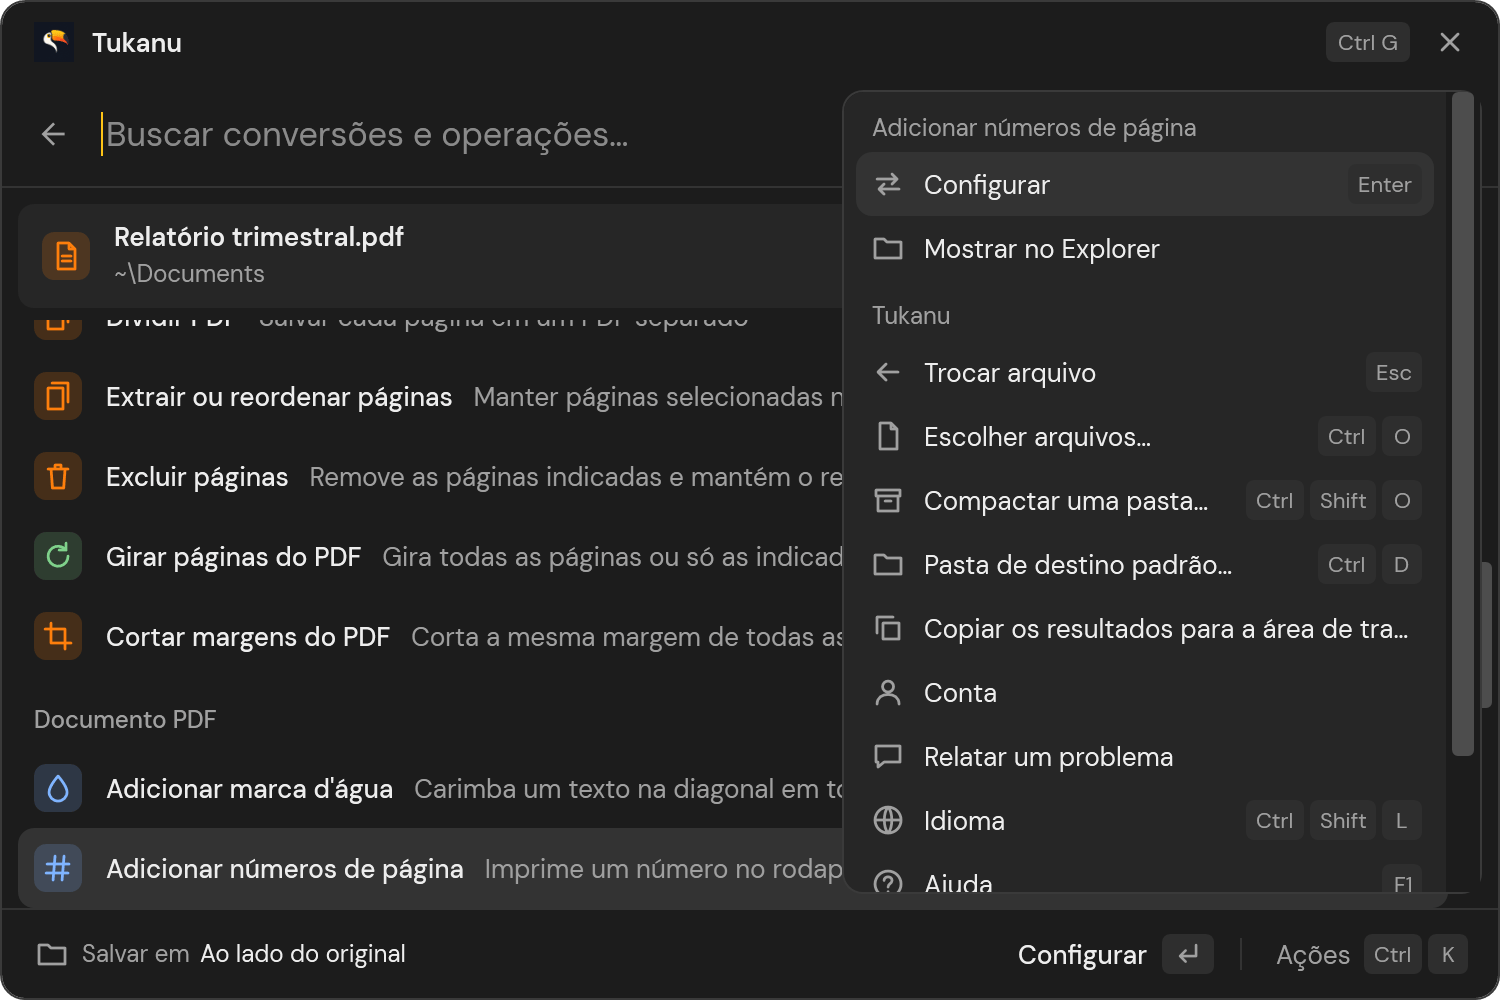Click the speech bubble icon beside Relatar um problema
This screenshot has height=1000, width=1500.
coord(888,756)
